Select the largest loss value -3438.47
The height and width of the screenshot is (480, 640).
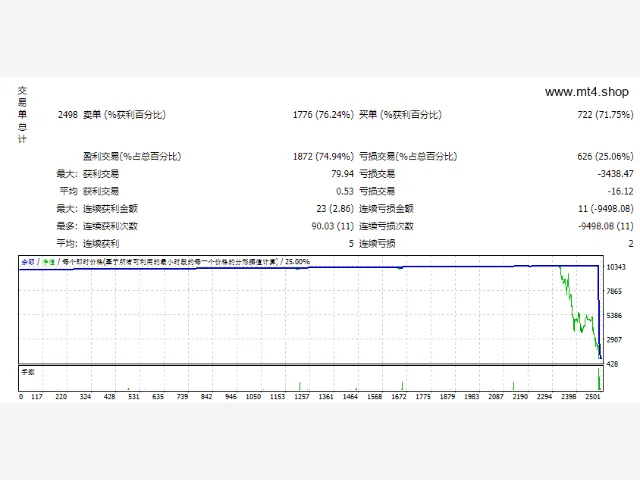[616, 174]
